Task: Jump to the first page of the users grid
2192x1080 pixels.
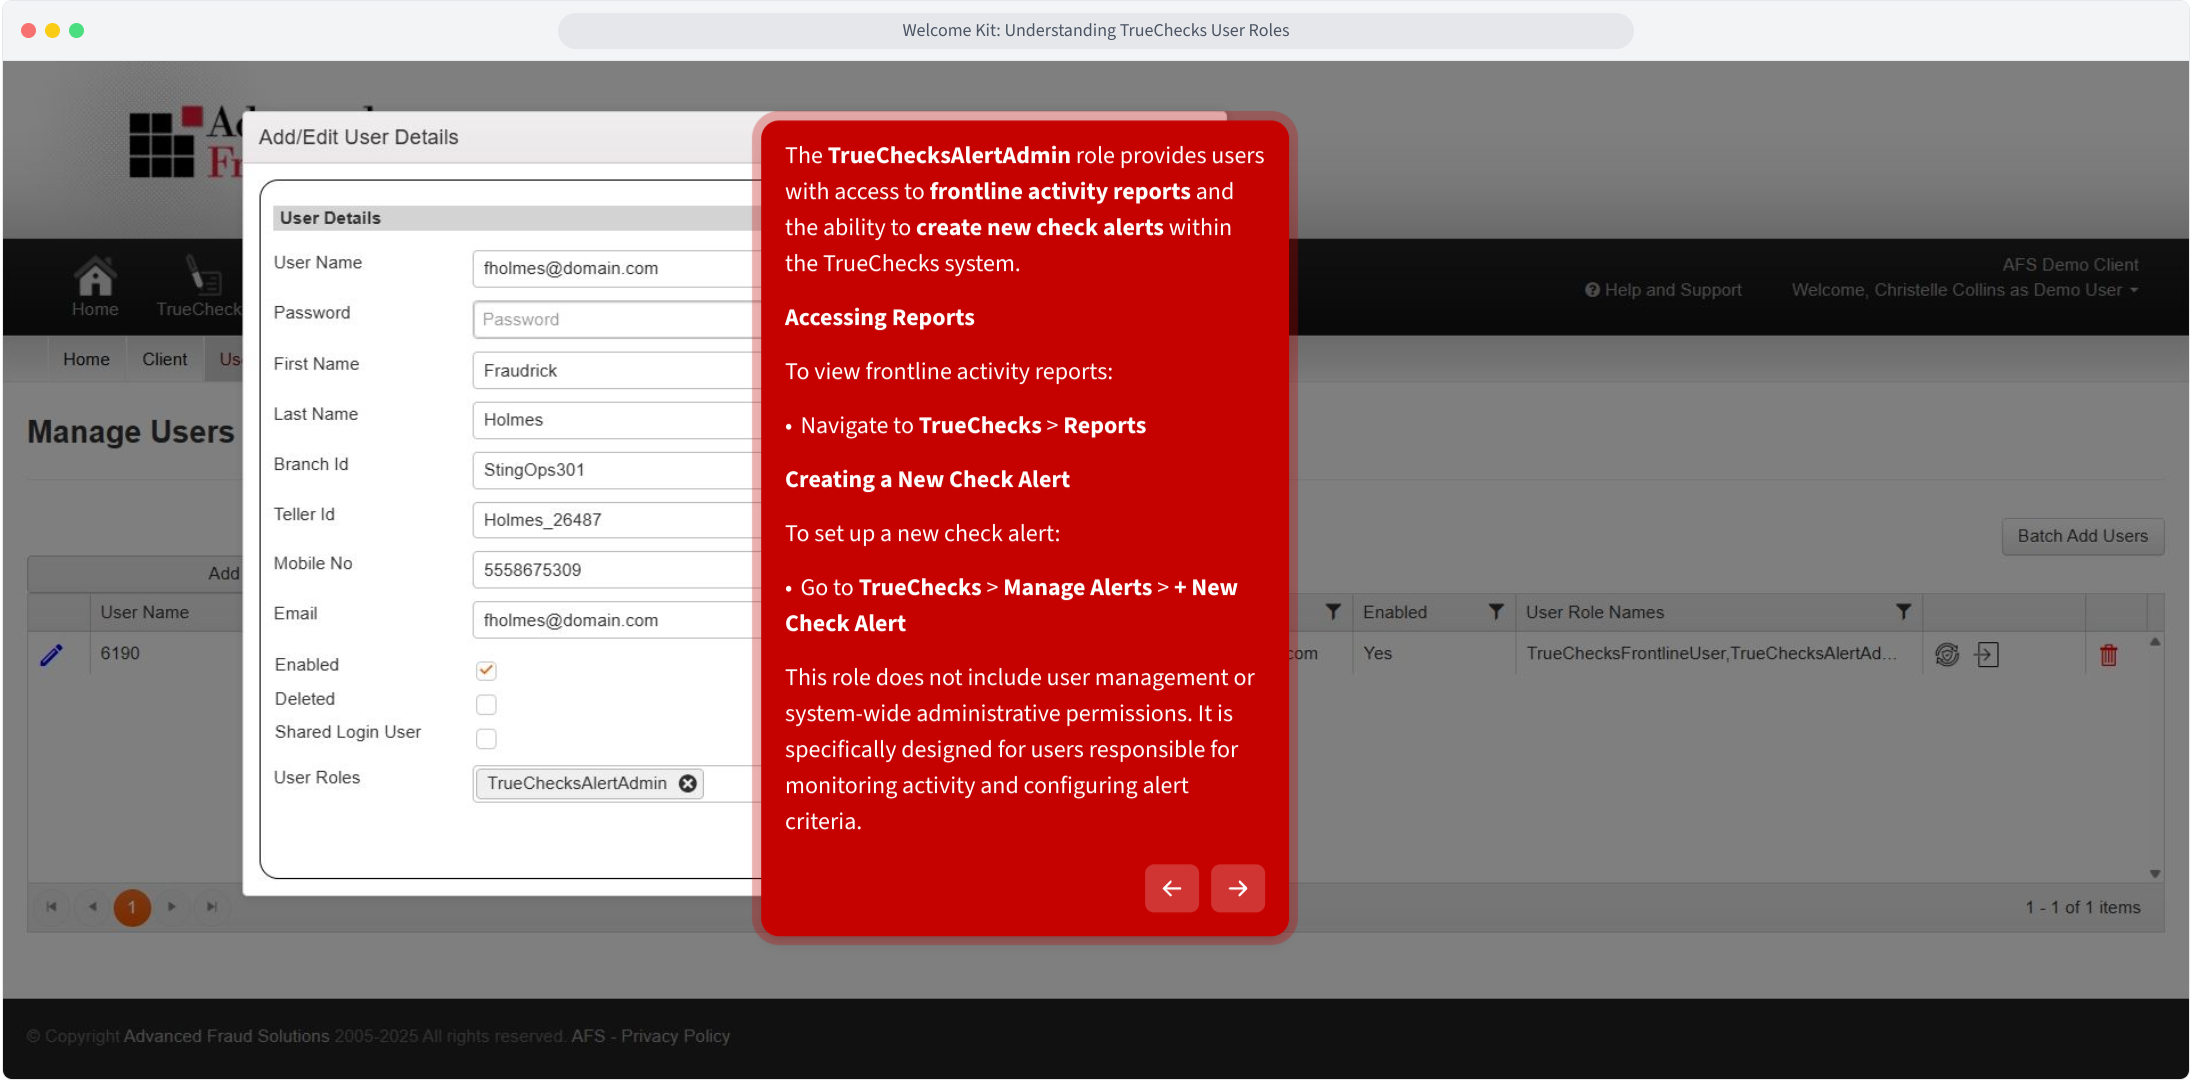Action: click(x=52, y=907)
